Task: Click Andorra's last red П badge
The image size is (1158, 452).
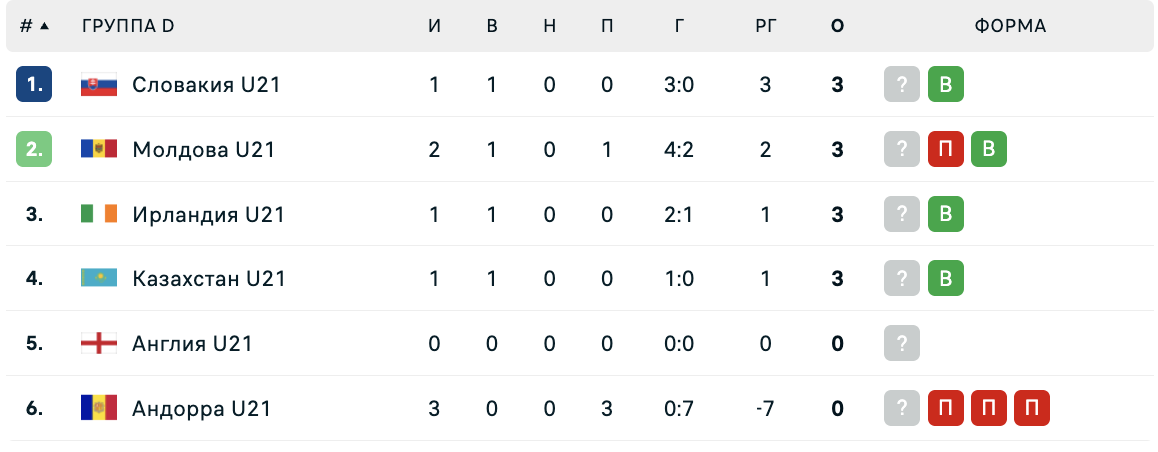Action: pyautogui.click(x=1032, y=408)
